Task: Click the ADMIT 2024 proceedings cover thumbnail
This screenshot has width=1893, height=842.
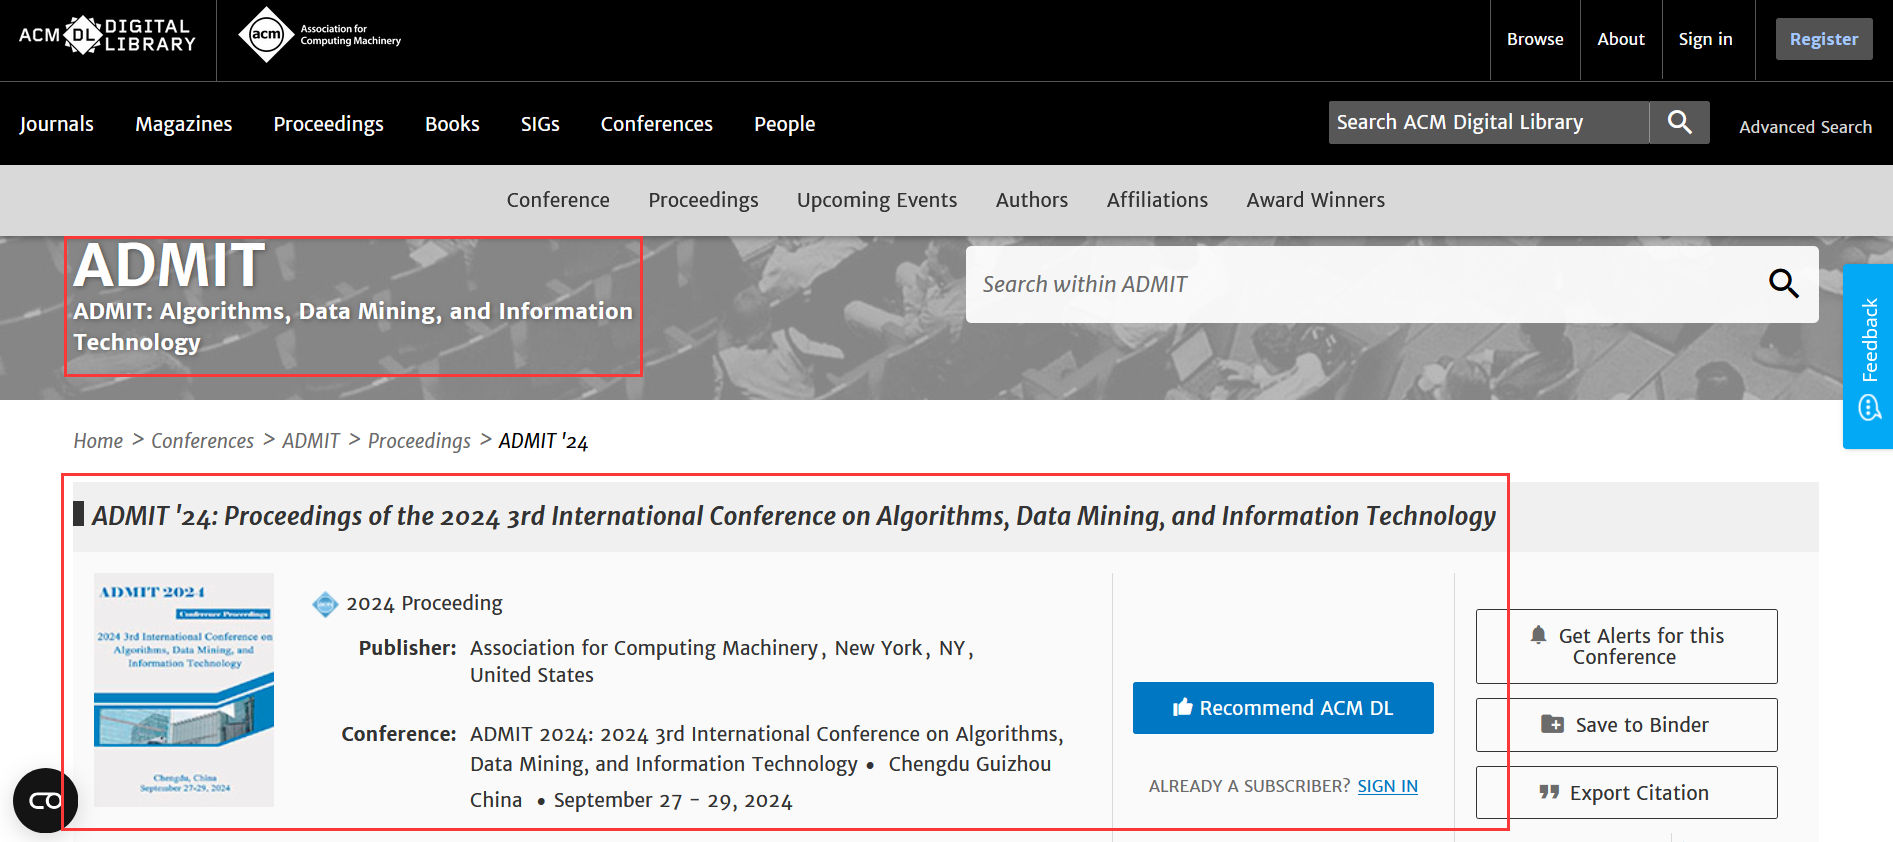Action: (184, 689)
